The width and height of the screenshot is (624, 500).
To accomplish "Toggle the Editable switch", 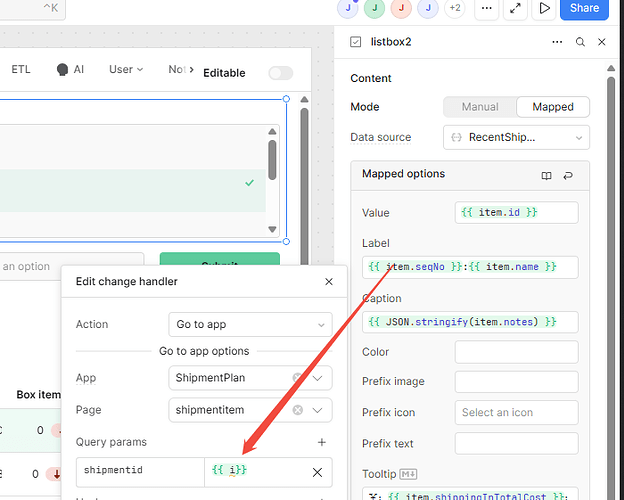I will pyautogui.click(x=281, y=73).
